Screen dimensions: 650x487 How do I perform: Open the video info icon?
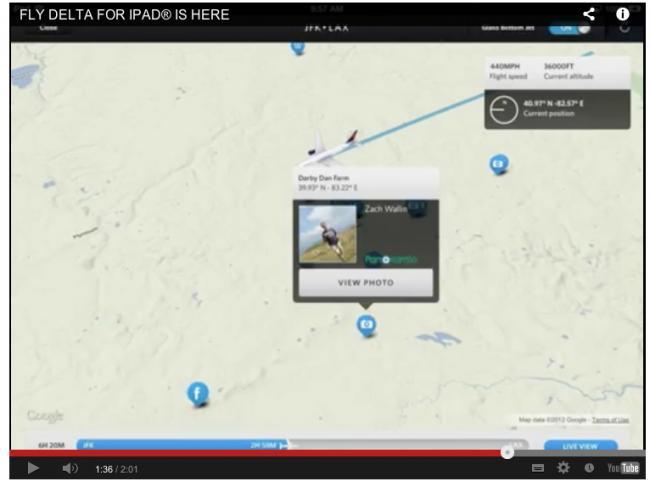(x=622, y=14)
